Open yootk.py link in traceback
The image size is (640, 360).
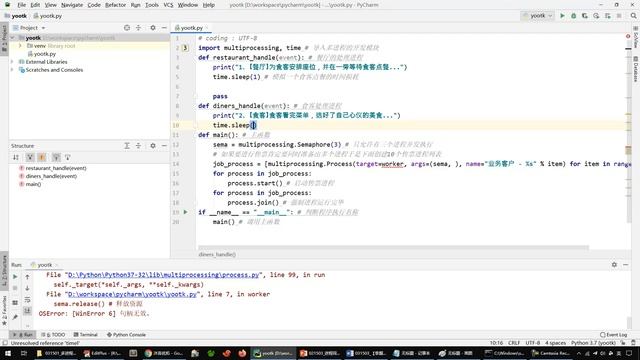133,294
